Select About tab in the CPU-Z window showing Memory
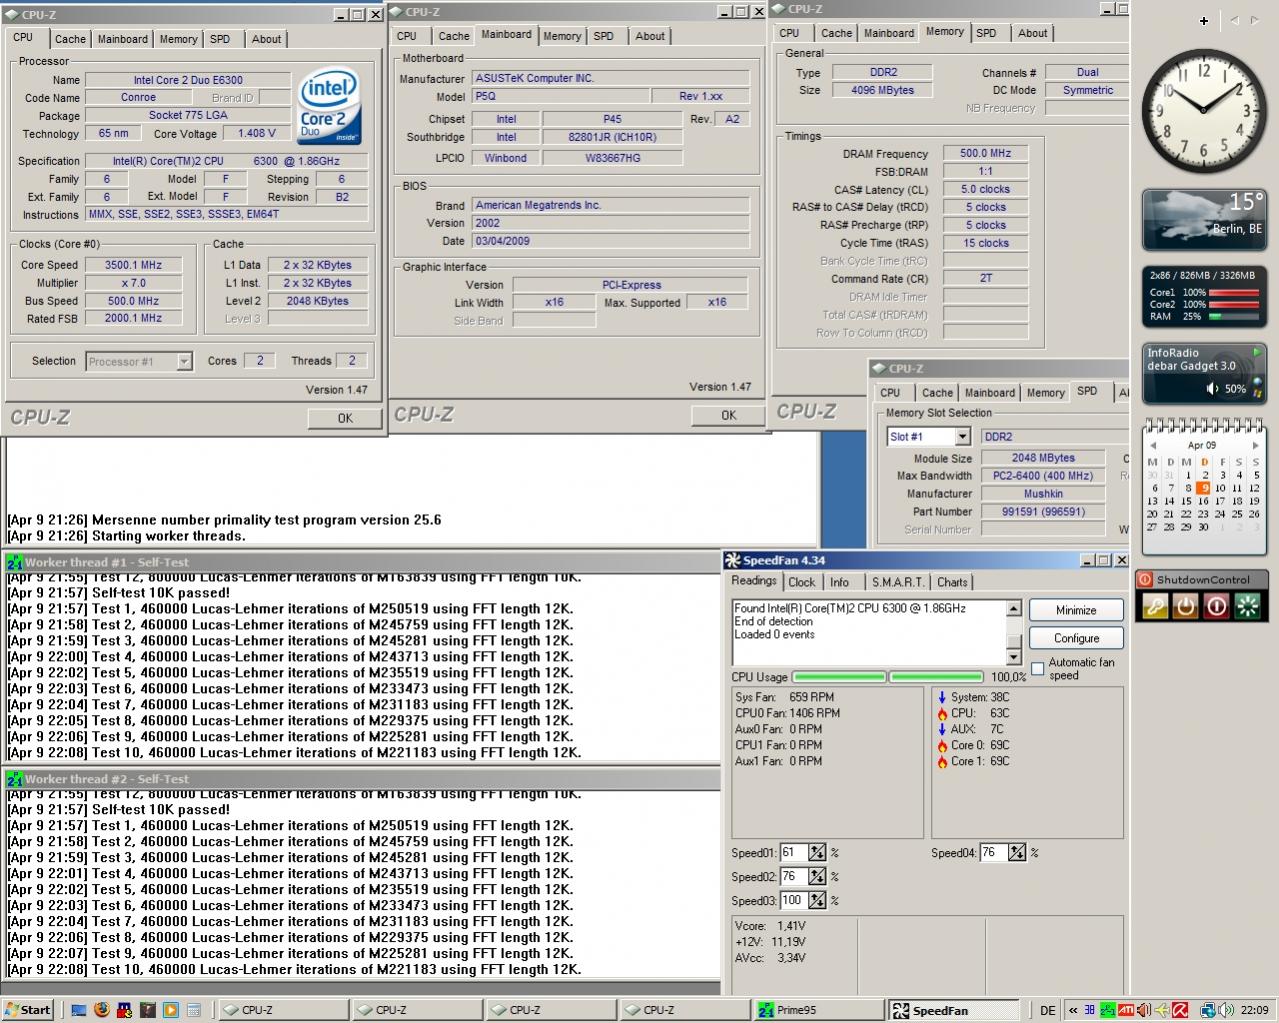This screenshot has height=1023, width=1279. pos(1032,33)
